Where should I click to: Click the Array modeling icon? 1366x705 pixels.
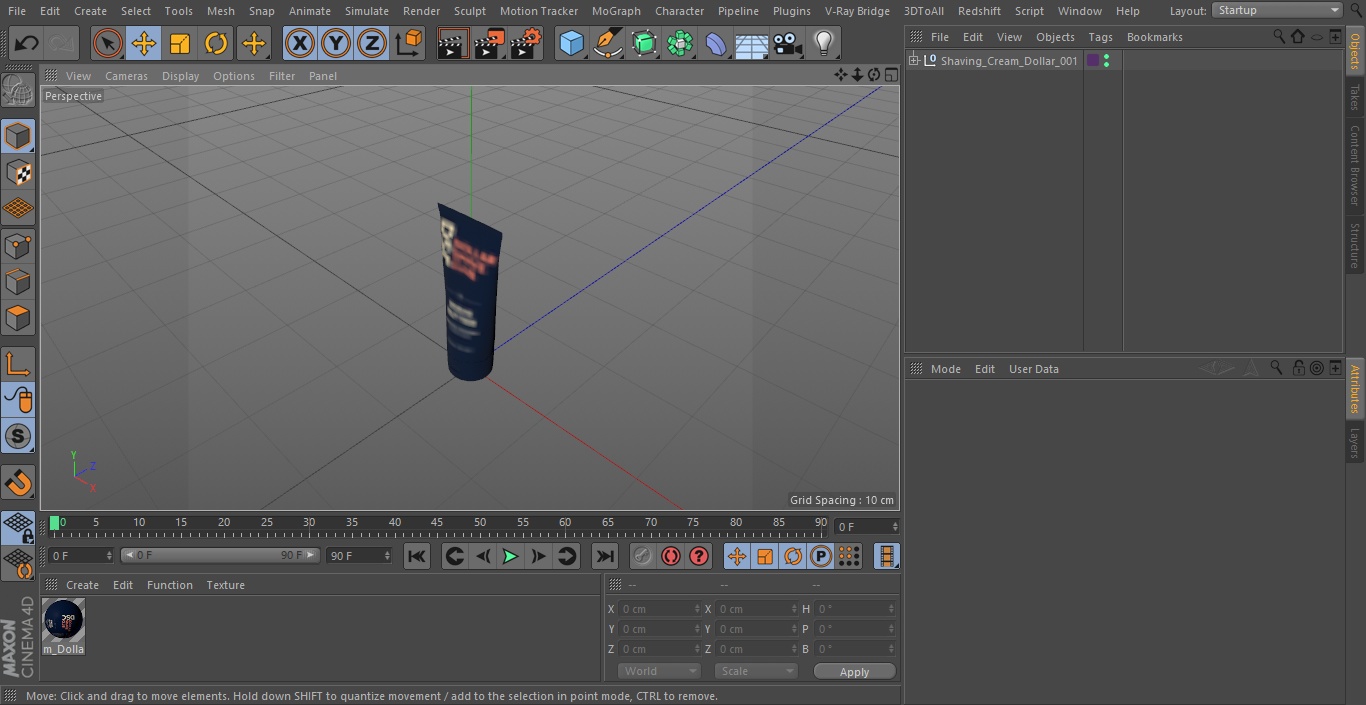click(680, 43)
